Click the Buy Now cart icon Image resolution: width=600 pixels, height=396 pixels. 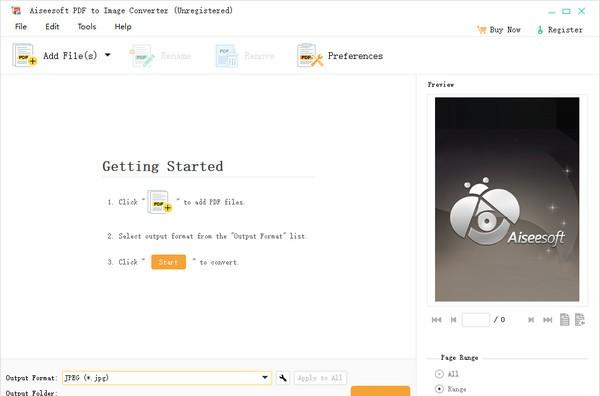pyautogui.click(x=481, y=29)
